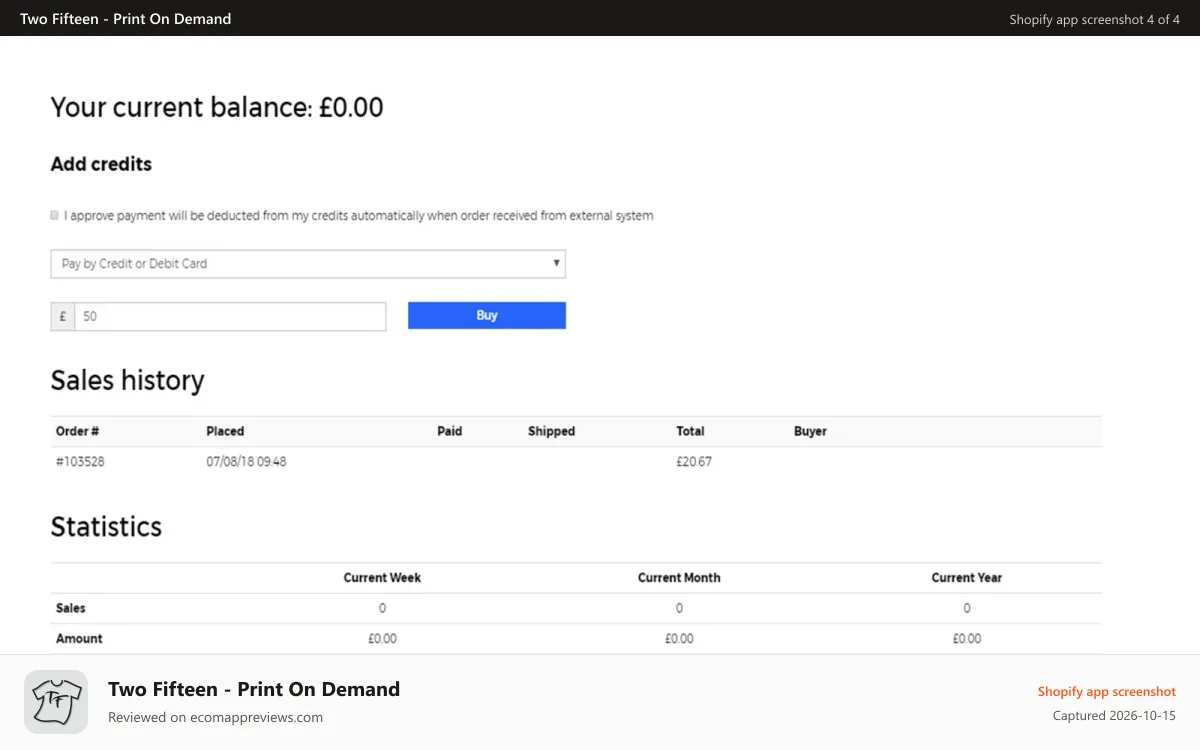This screenshot has width=1200, height=750.
Task: Click the Paid column header
Action: [x=450, y=431]
